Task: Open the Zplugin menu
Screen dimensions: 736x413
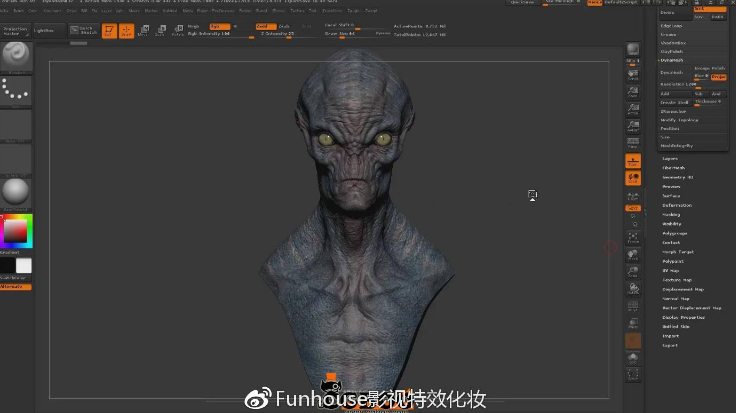Action: (353, 10)
